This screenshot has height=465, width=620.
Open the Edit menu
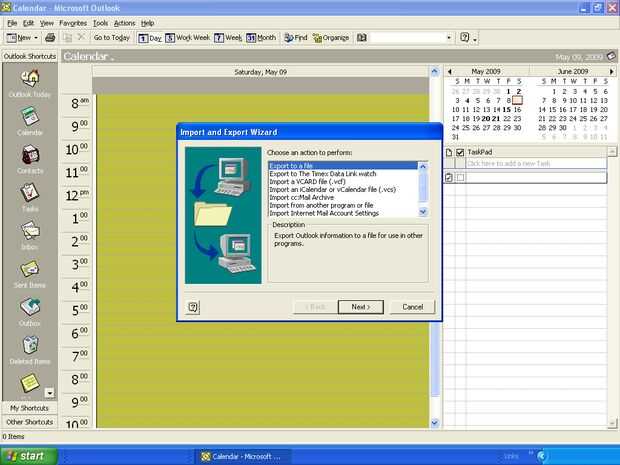(28, 23)
